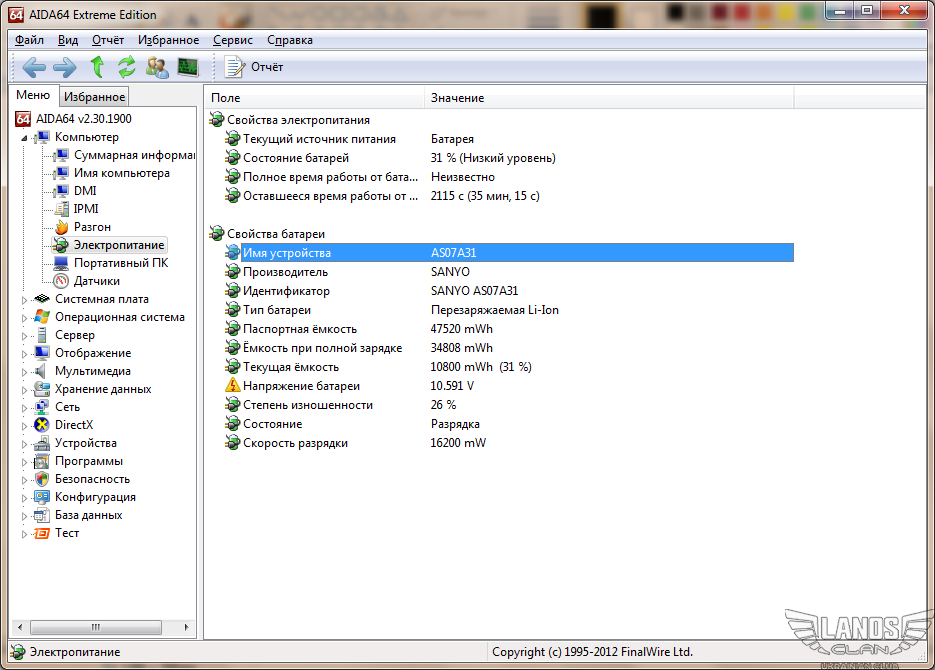Expand the DirectX node

coord(24,426)
